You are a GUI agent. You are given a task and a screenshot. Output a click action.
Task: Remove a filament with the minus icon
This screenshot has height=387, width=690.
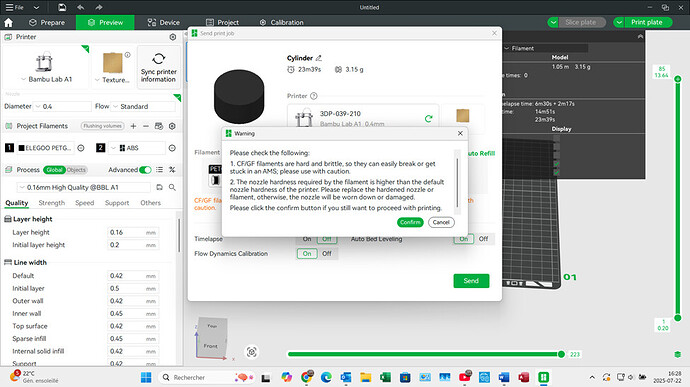(146, 126)
